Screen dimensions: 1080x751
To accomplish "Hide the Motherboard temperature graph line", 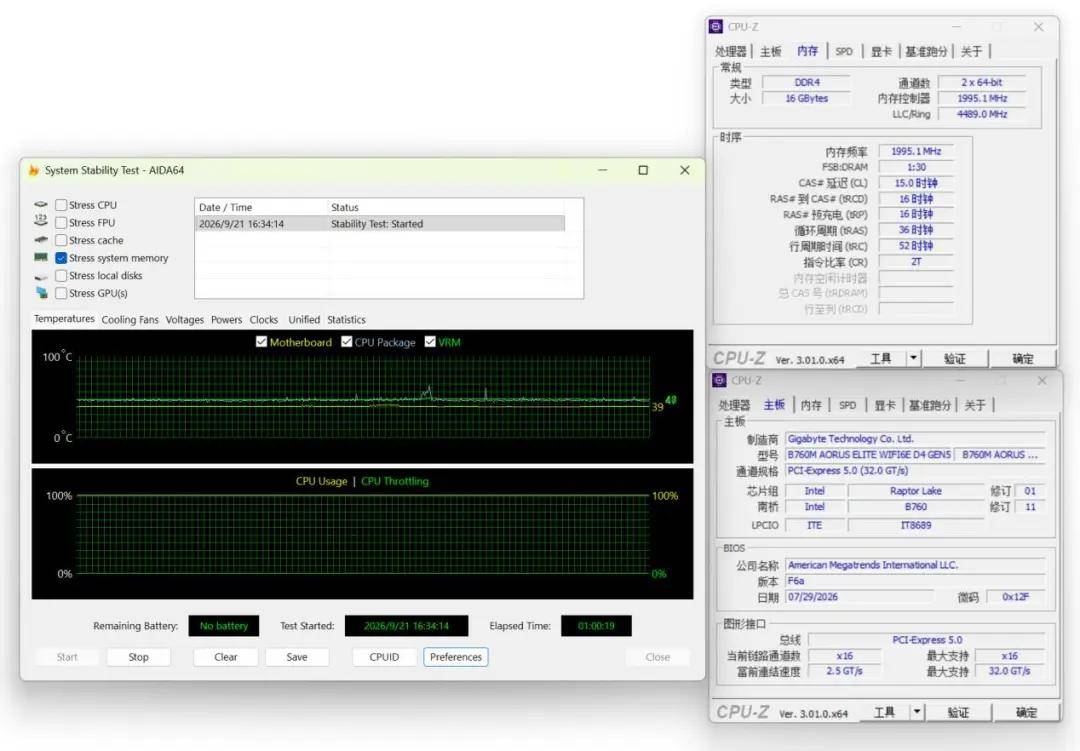I will (261, 342).
